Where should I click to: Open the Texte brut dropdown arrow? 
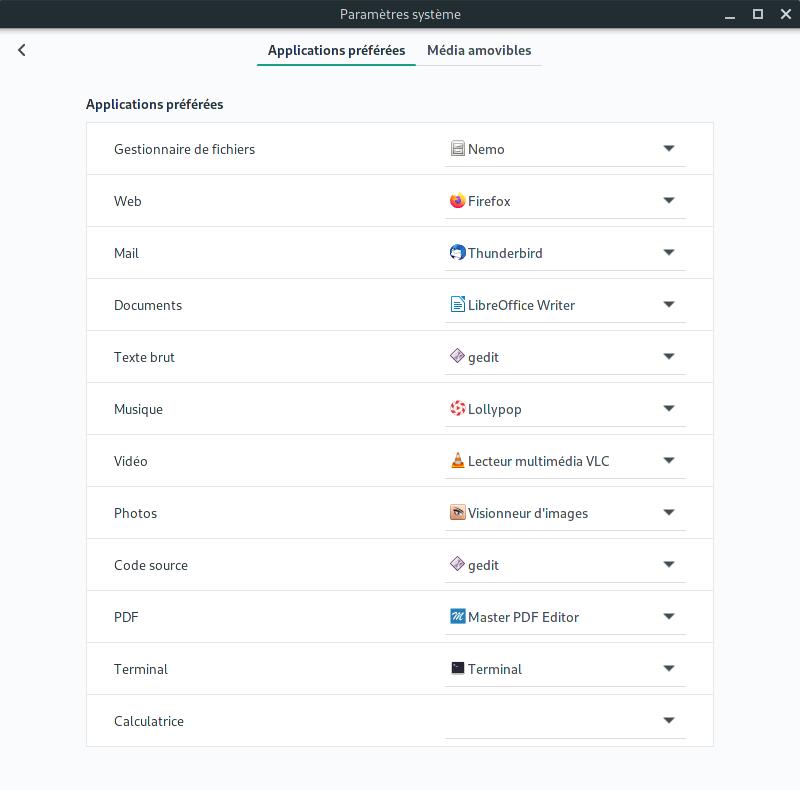(669, 356)
